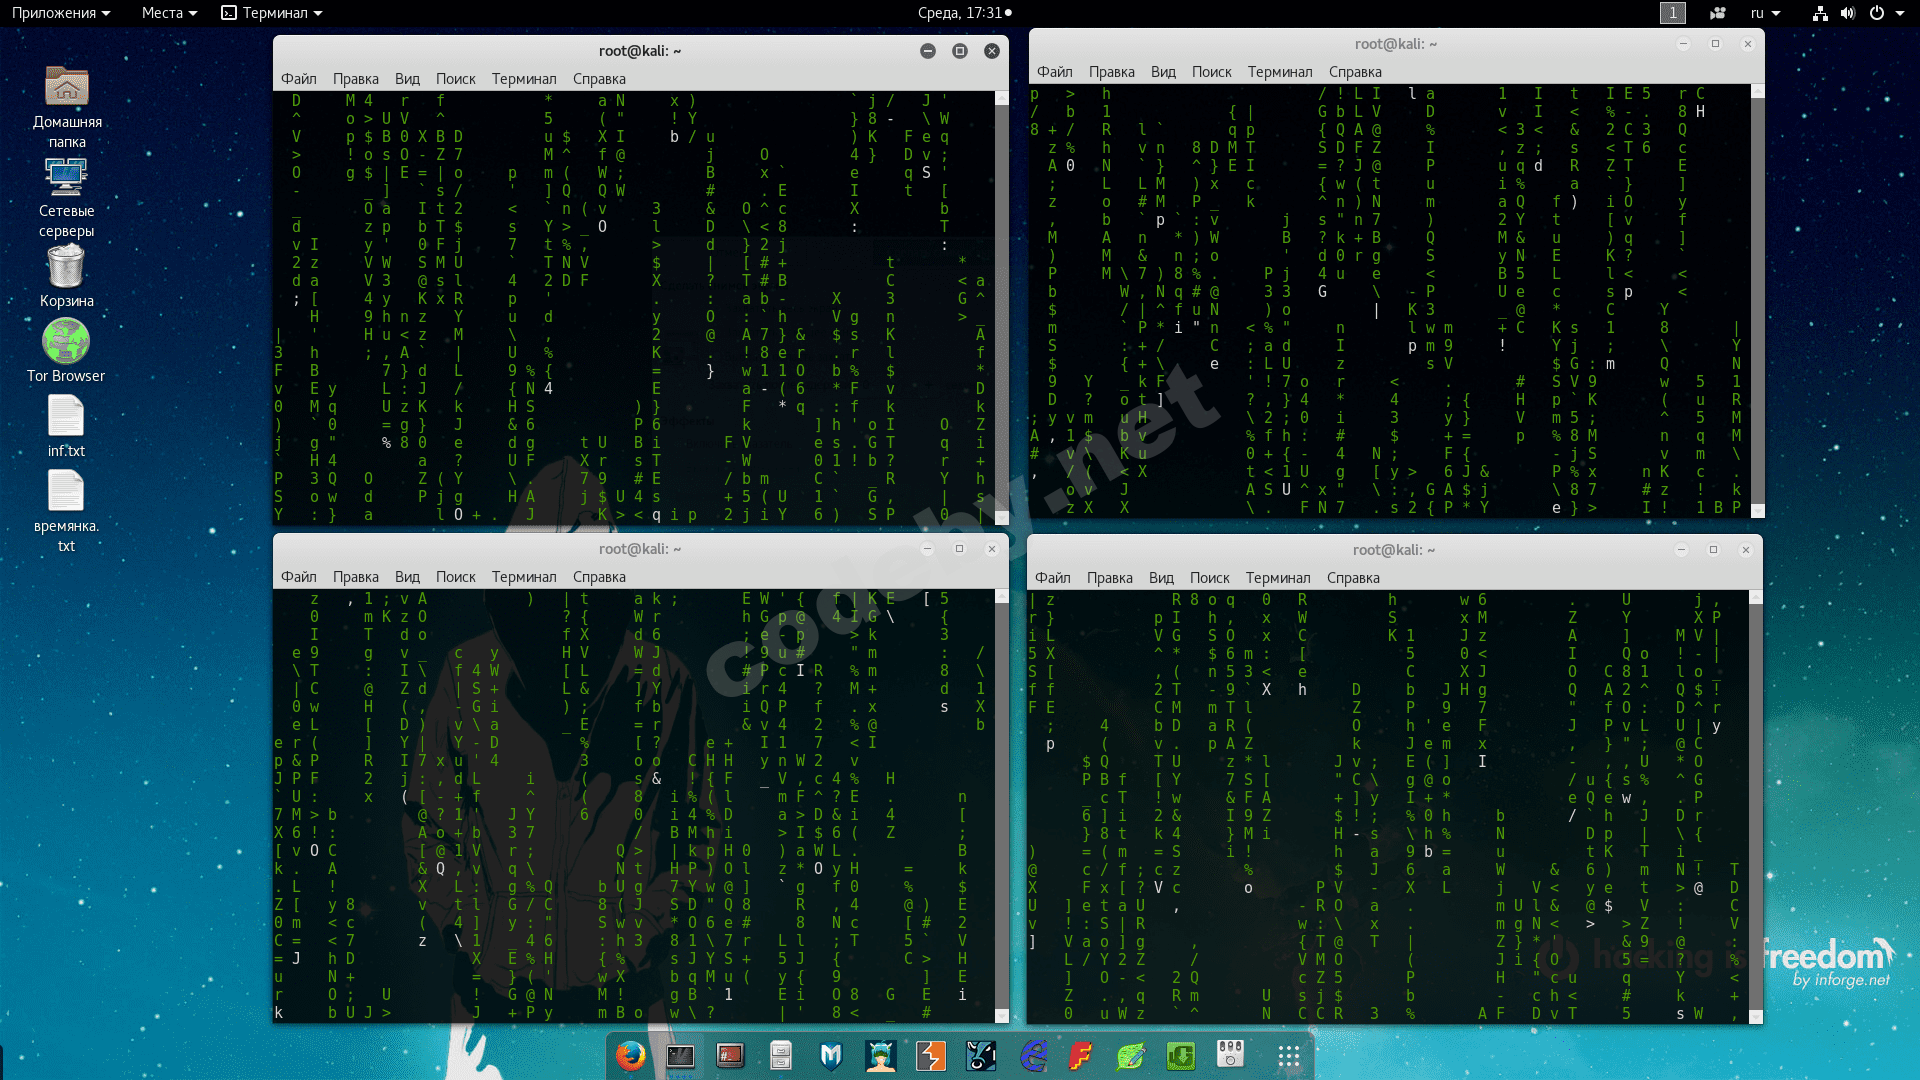Click the root terminal dock icon
1920x1080 pixels.
click(x=731, y=1056)
